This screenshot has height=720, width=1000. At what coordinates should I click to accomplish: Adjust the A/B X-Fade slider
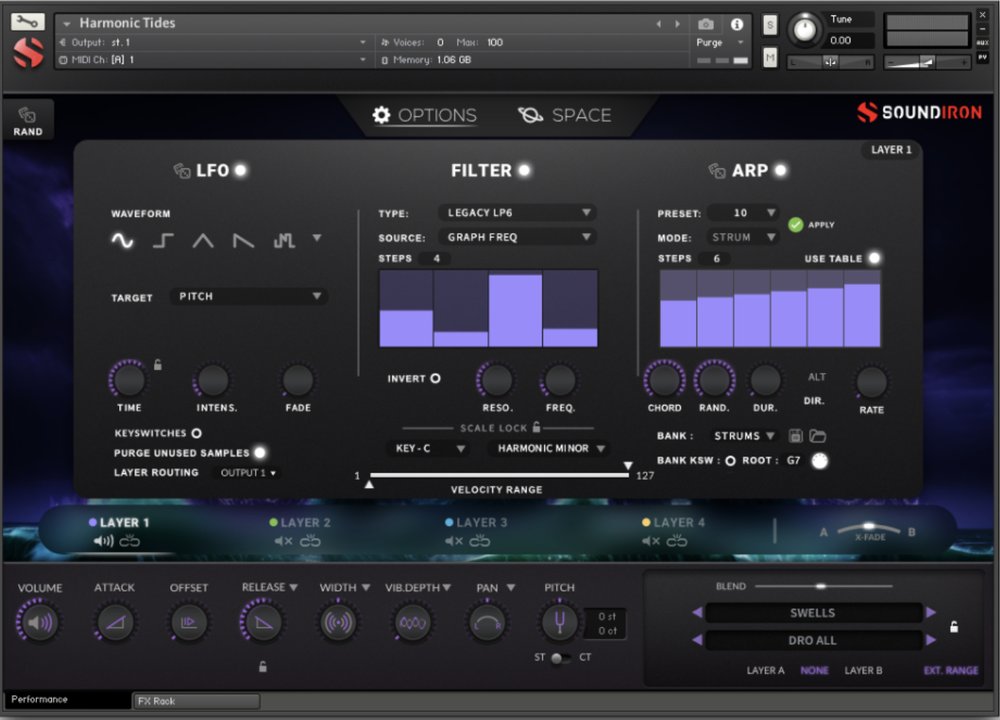pos(868,527)
